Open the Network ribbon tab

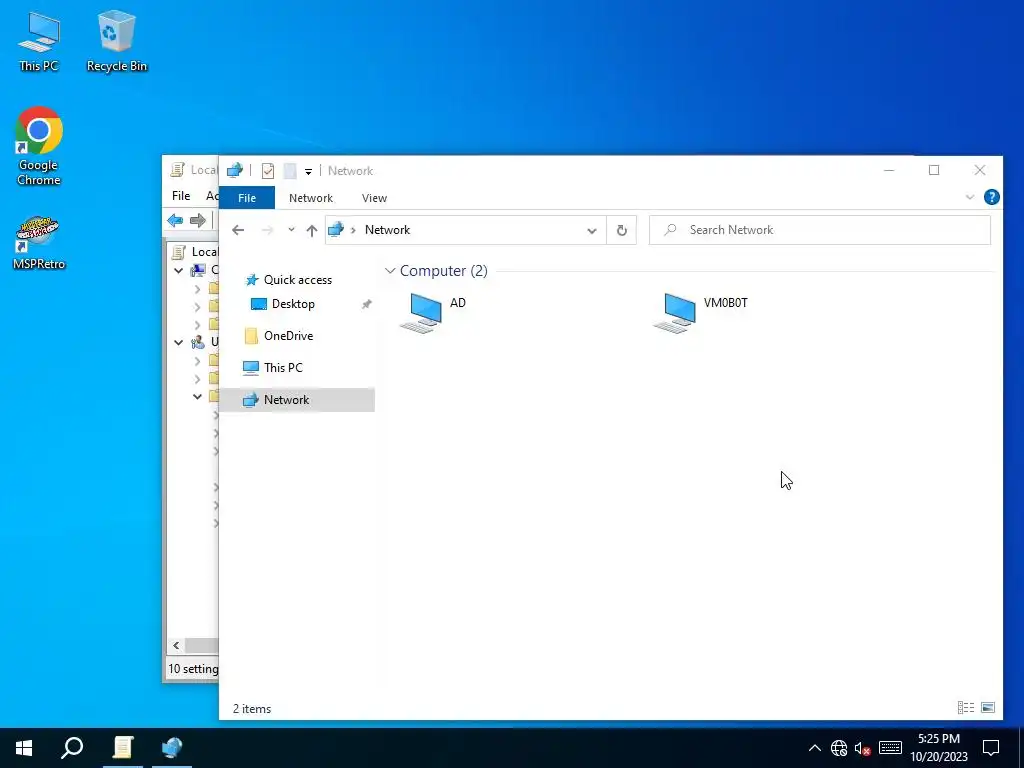311,198
